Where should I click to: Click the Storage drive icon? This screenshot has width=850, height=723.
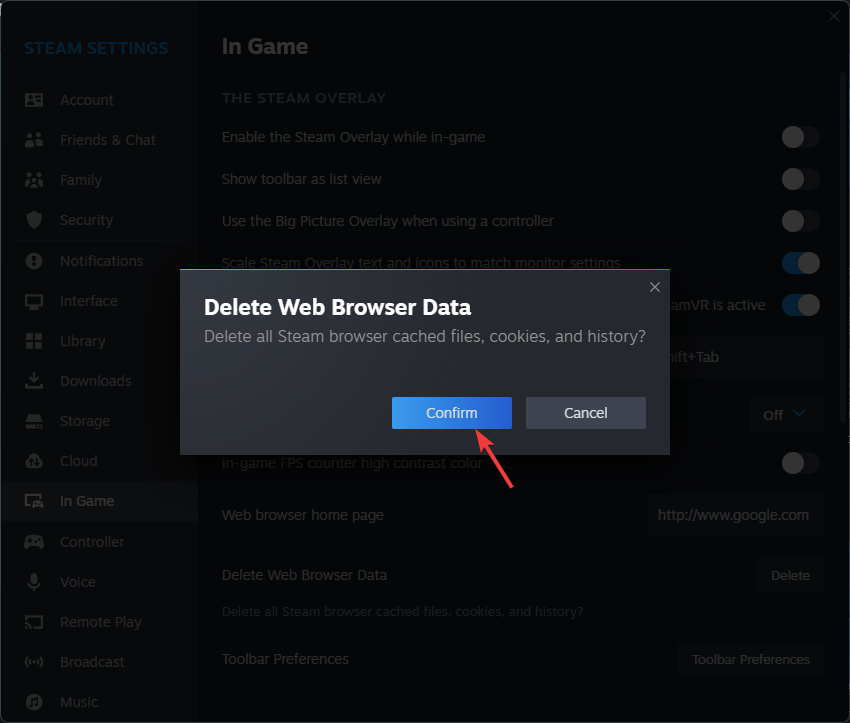[x=34, y=421]
